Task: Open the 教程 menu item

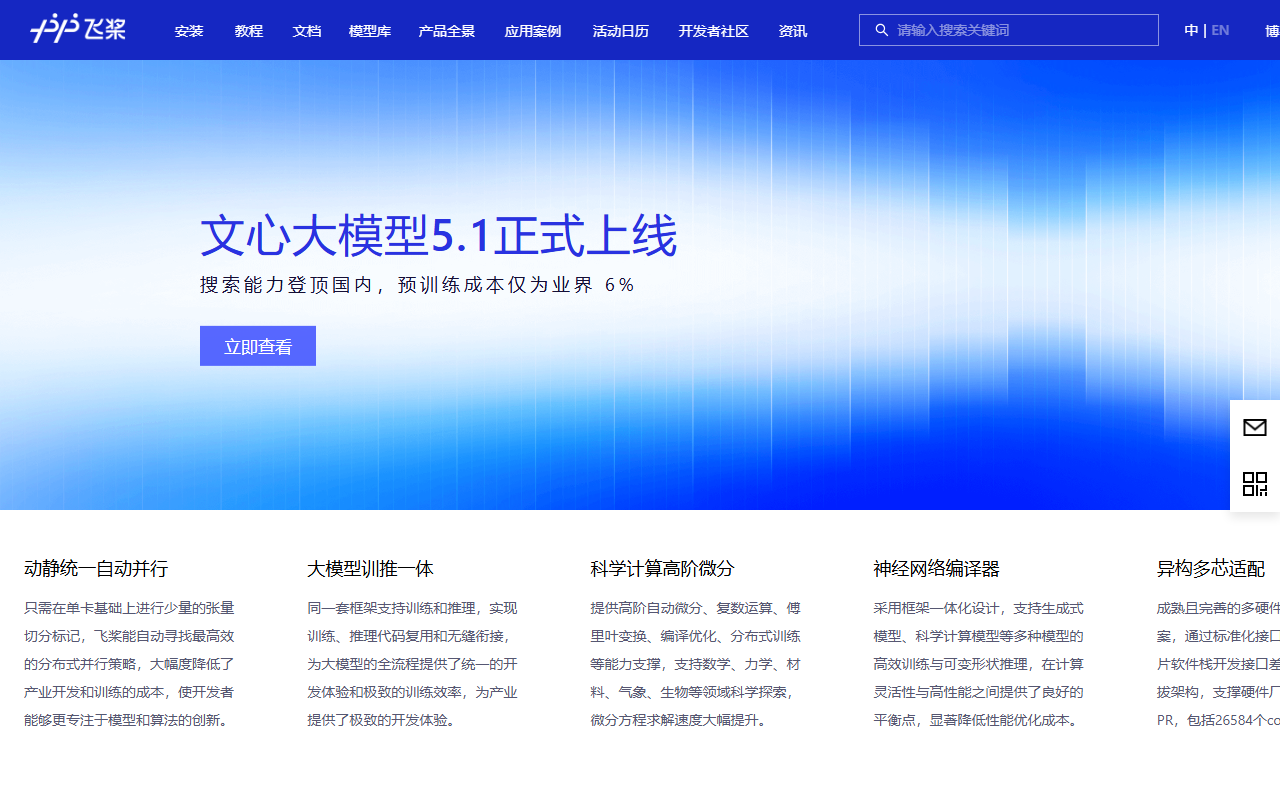Action: [249, 31]
